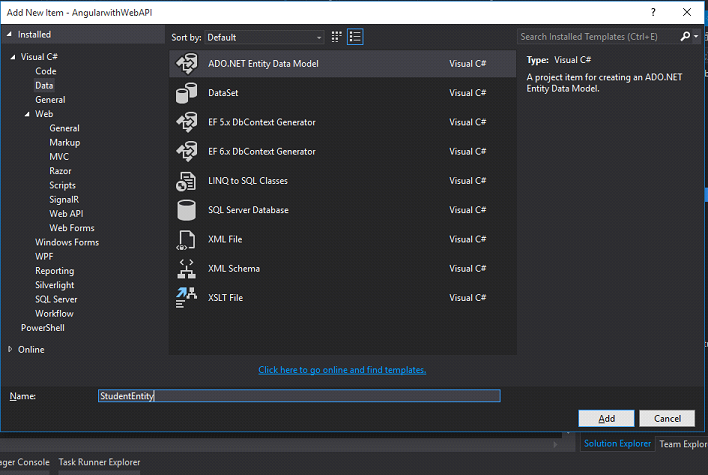
Task: Select the LINQ to SQL Classes icon
Action: point(186,181)
